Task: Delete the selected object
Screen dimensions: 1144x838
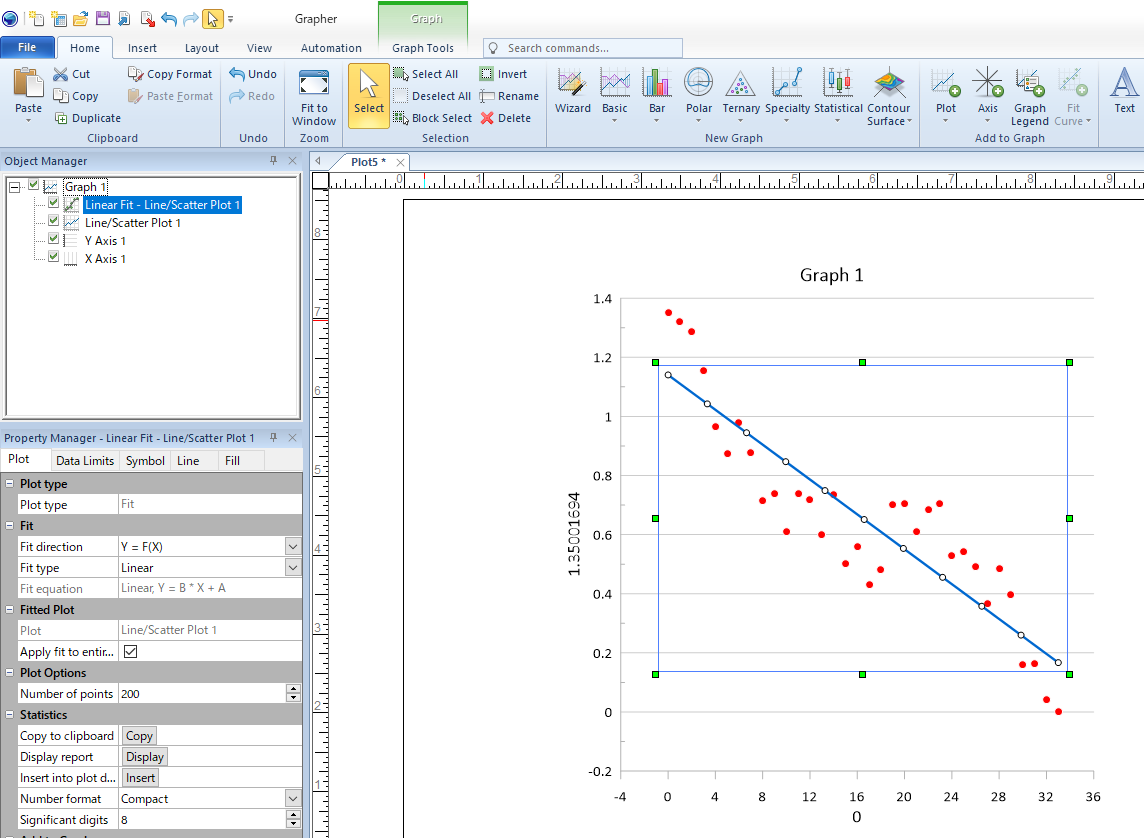Action: (505, 117)
